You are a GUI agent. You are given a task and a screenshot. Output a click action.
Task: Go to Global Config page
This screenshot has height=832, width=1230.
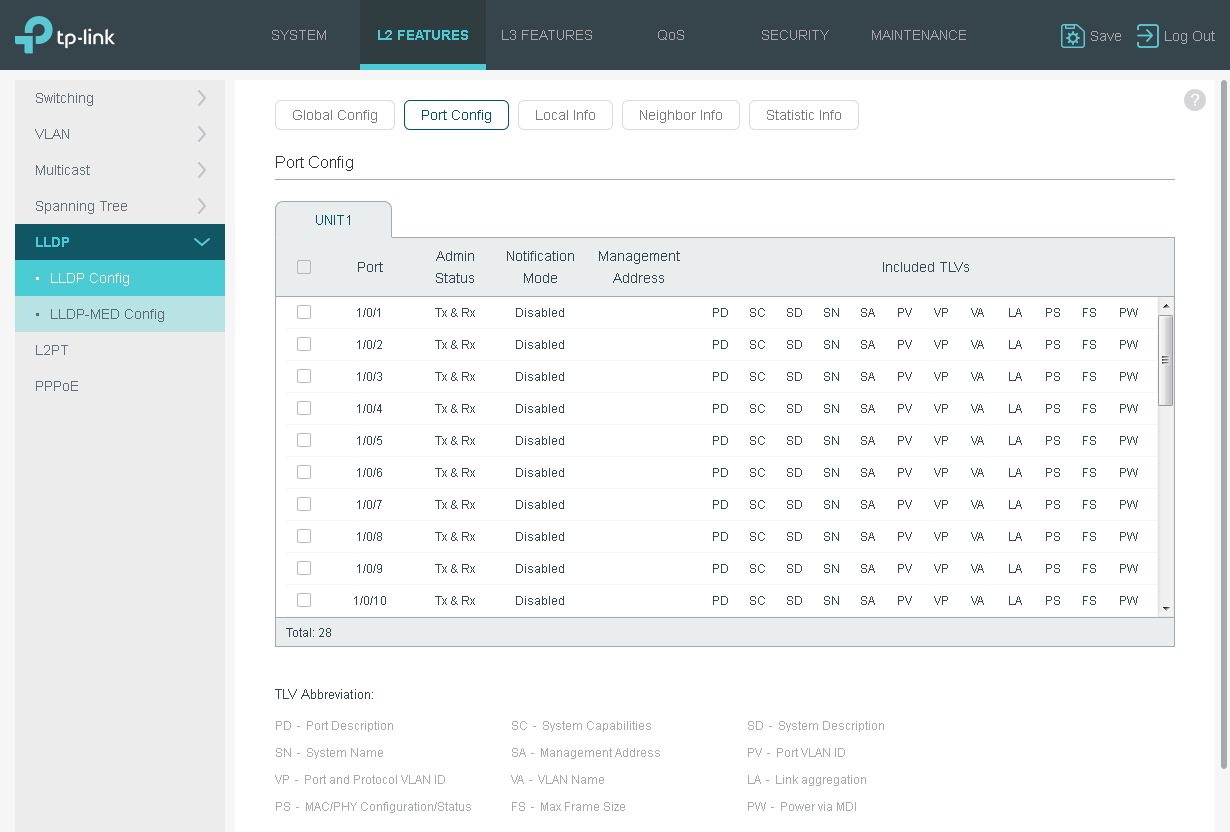335,115
